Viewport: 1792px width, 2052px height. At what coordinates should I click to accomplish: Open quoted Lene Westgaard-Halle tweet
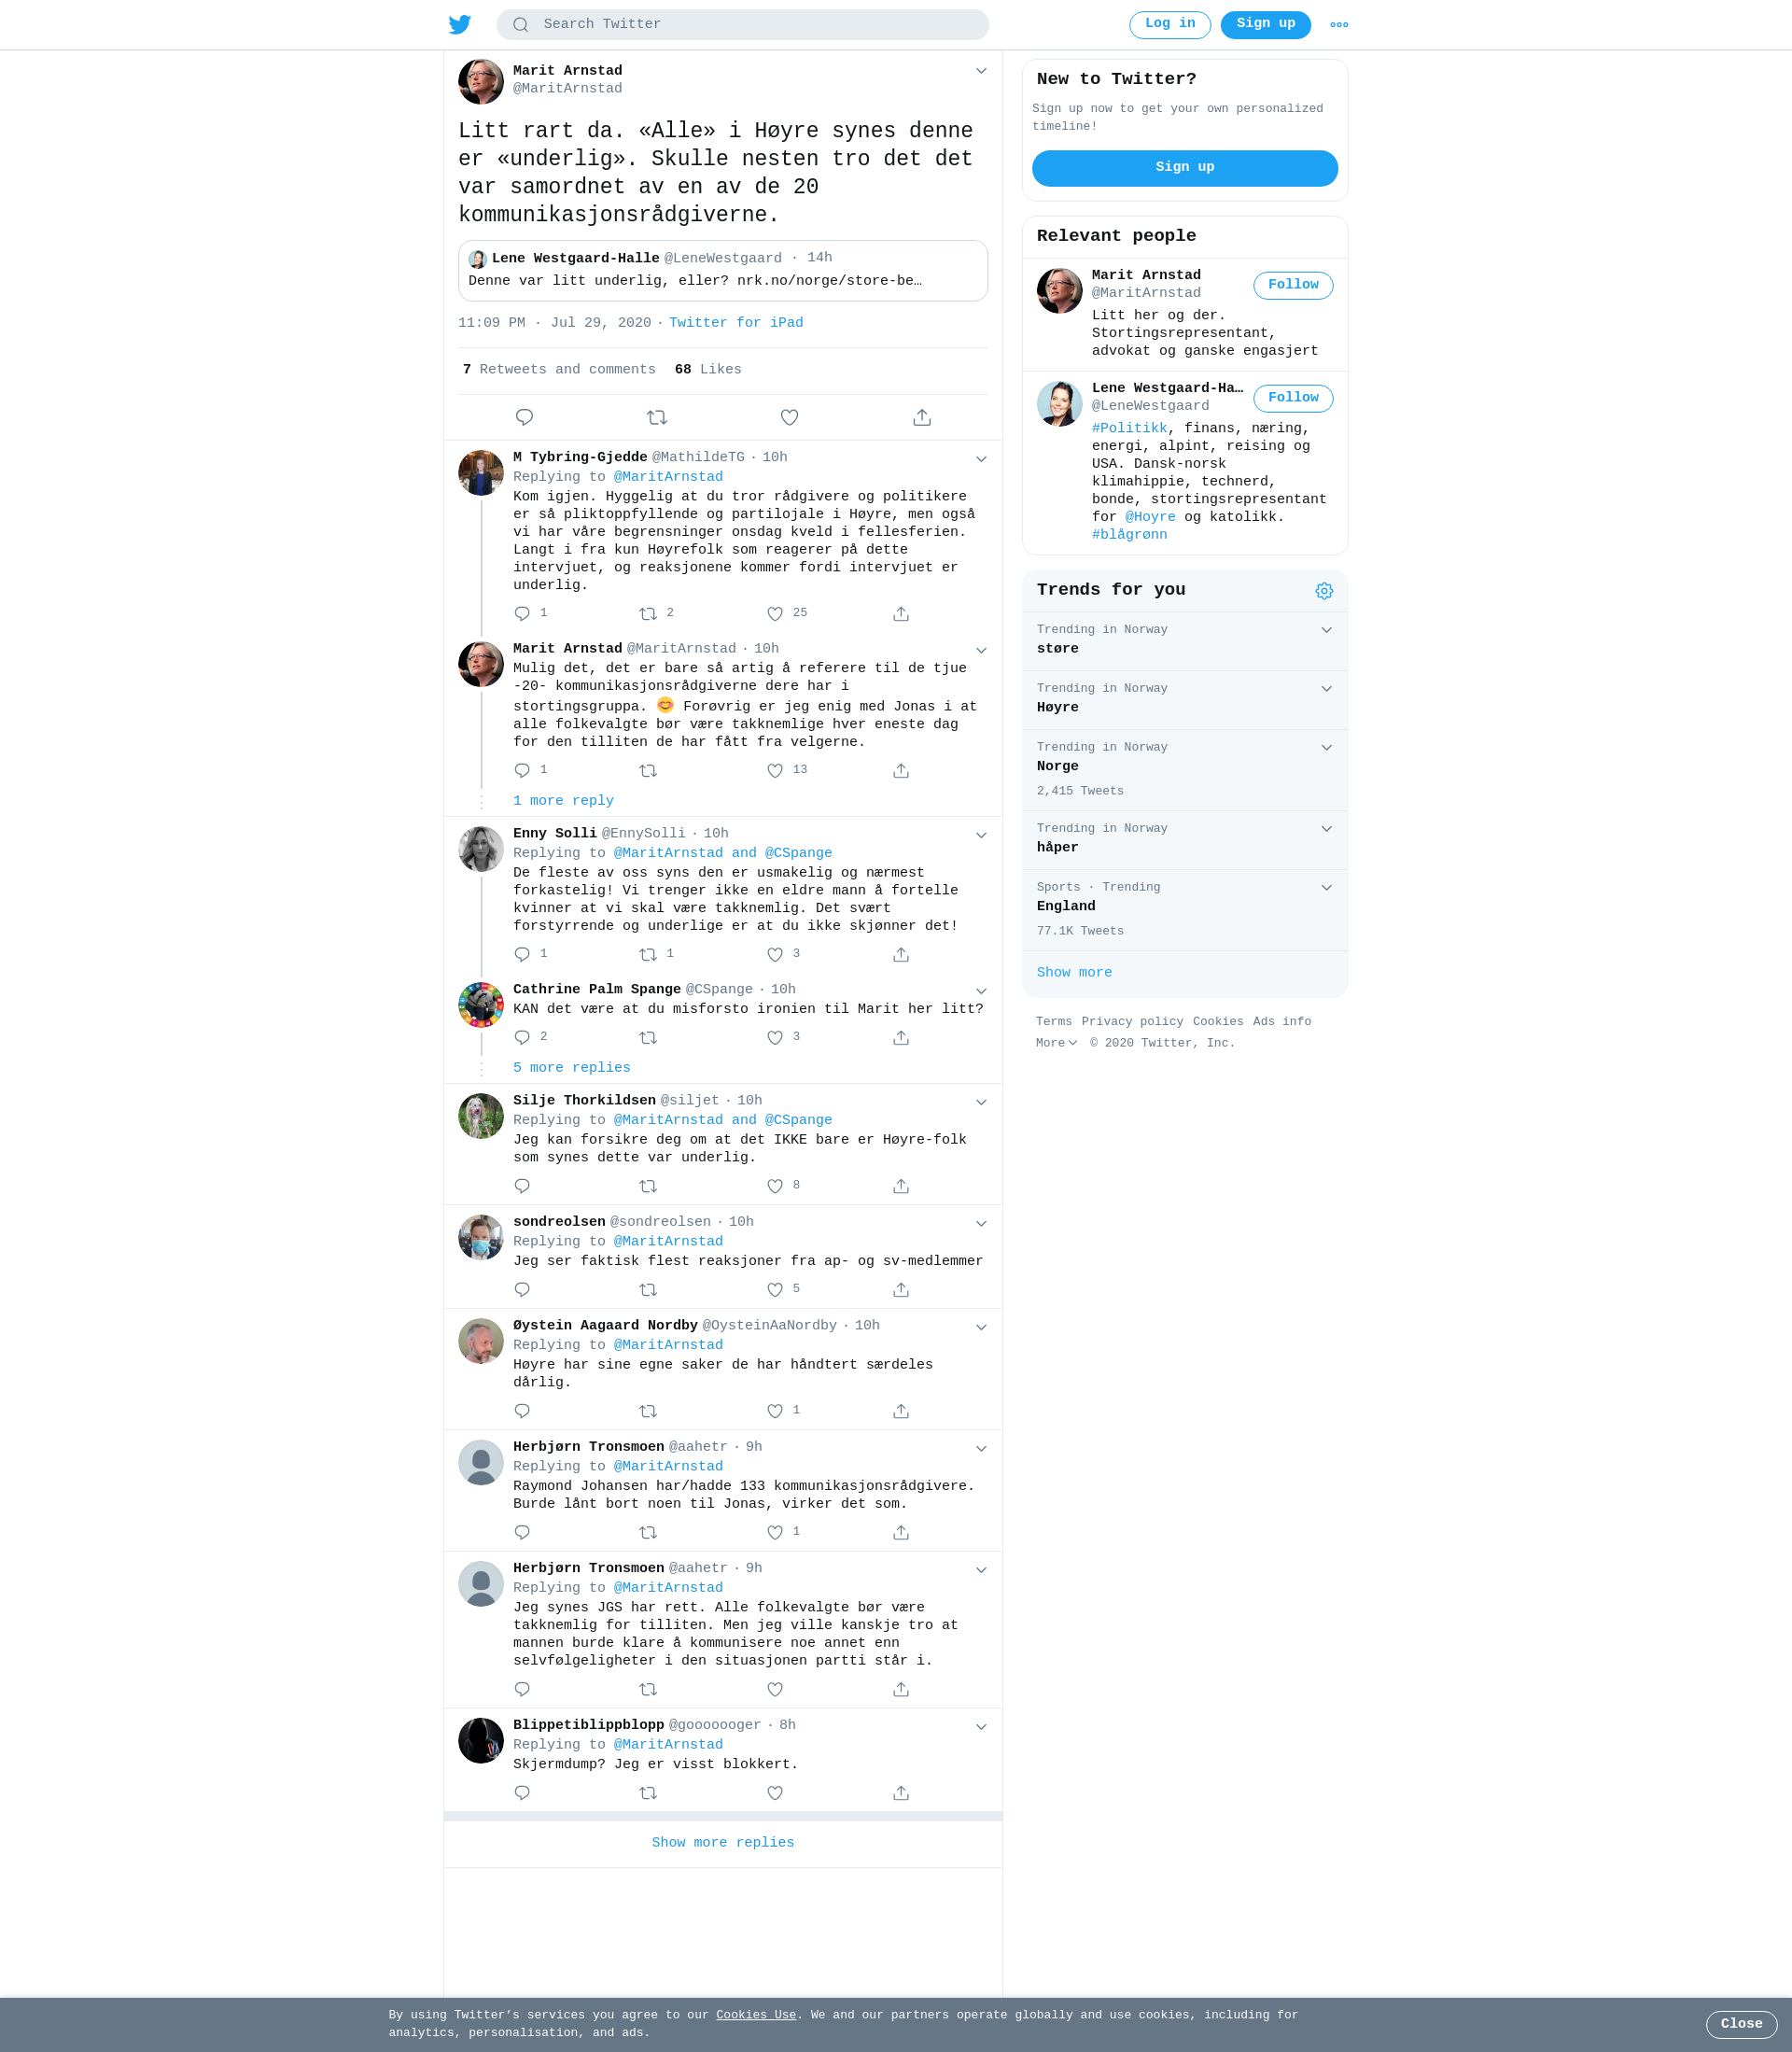pos(723,270)
